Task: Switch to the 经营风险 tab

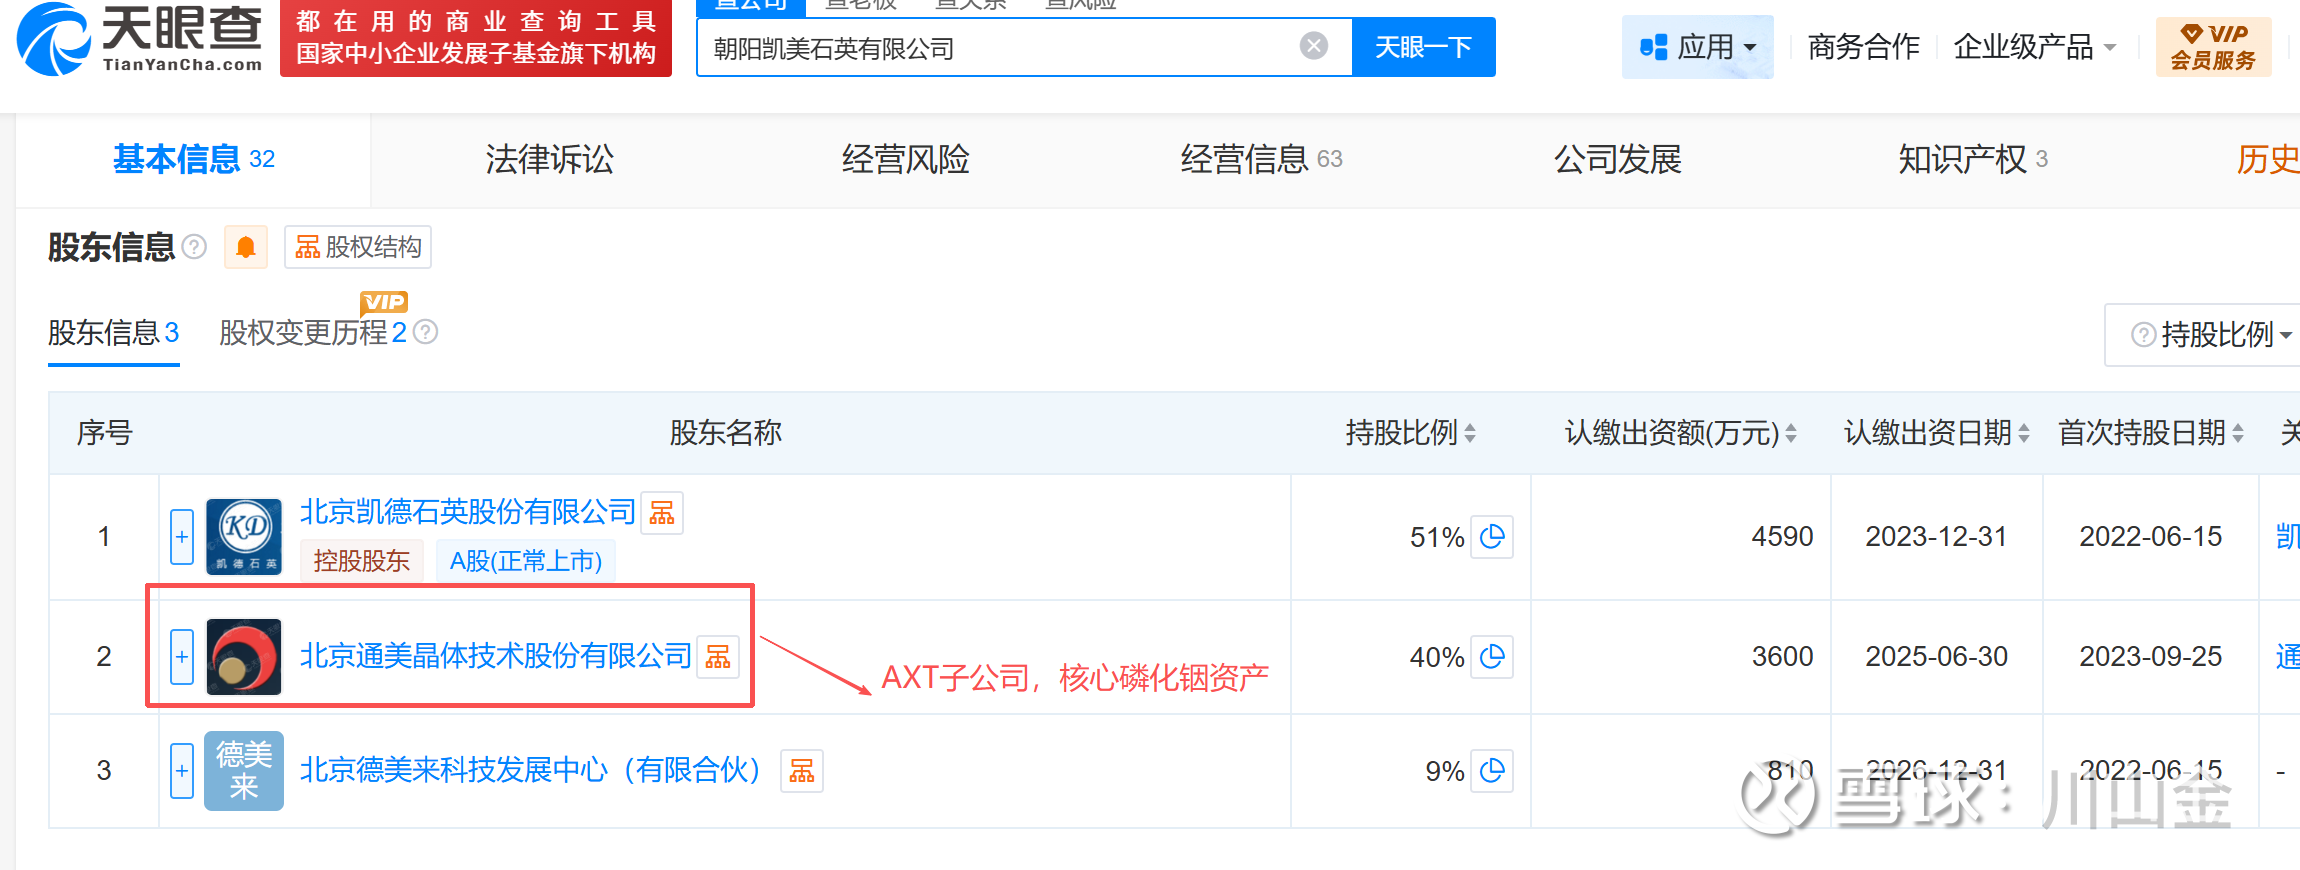Action: coord(905,159)
